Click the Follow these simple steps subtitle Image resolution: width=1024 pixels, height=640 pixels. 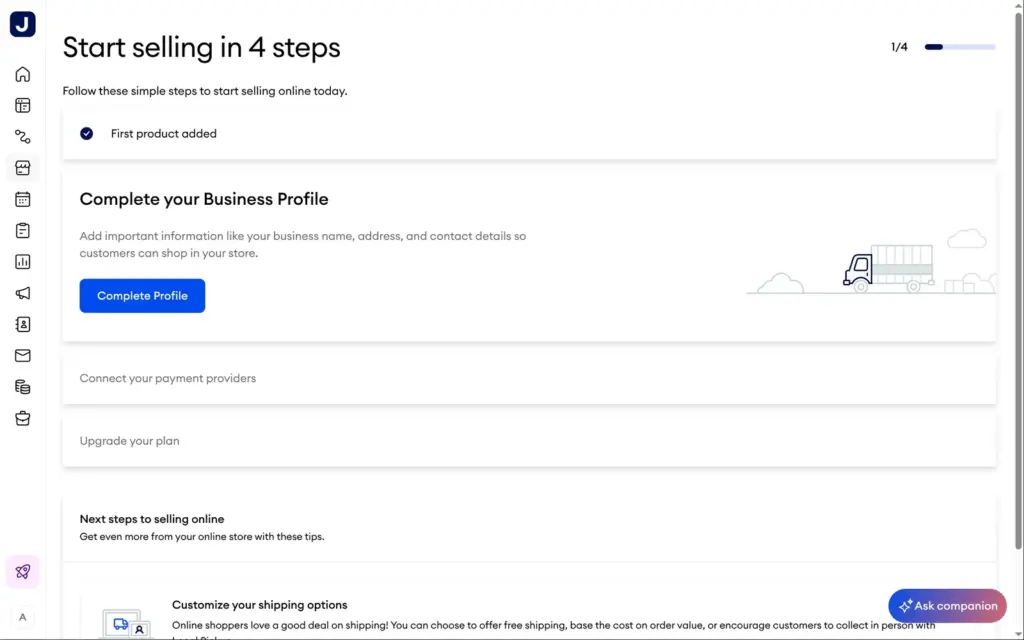205,91
